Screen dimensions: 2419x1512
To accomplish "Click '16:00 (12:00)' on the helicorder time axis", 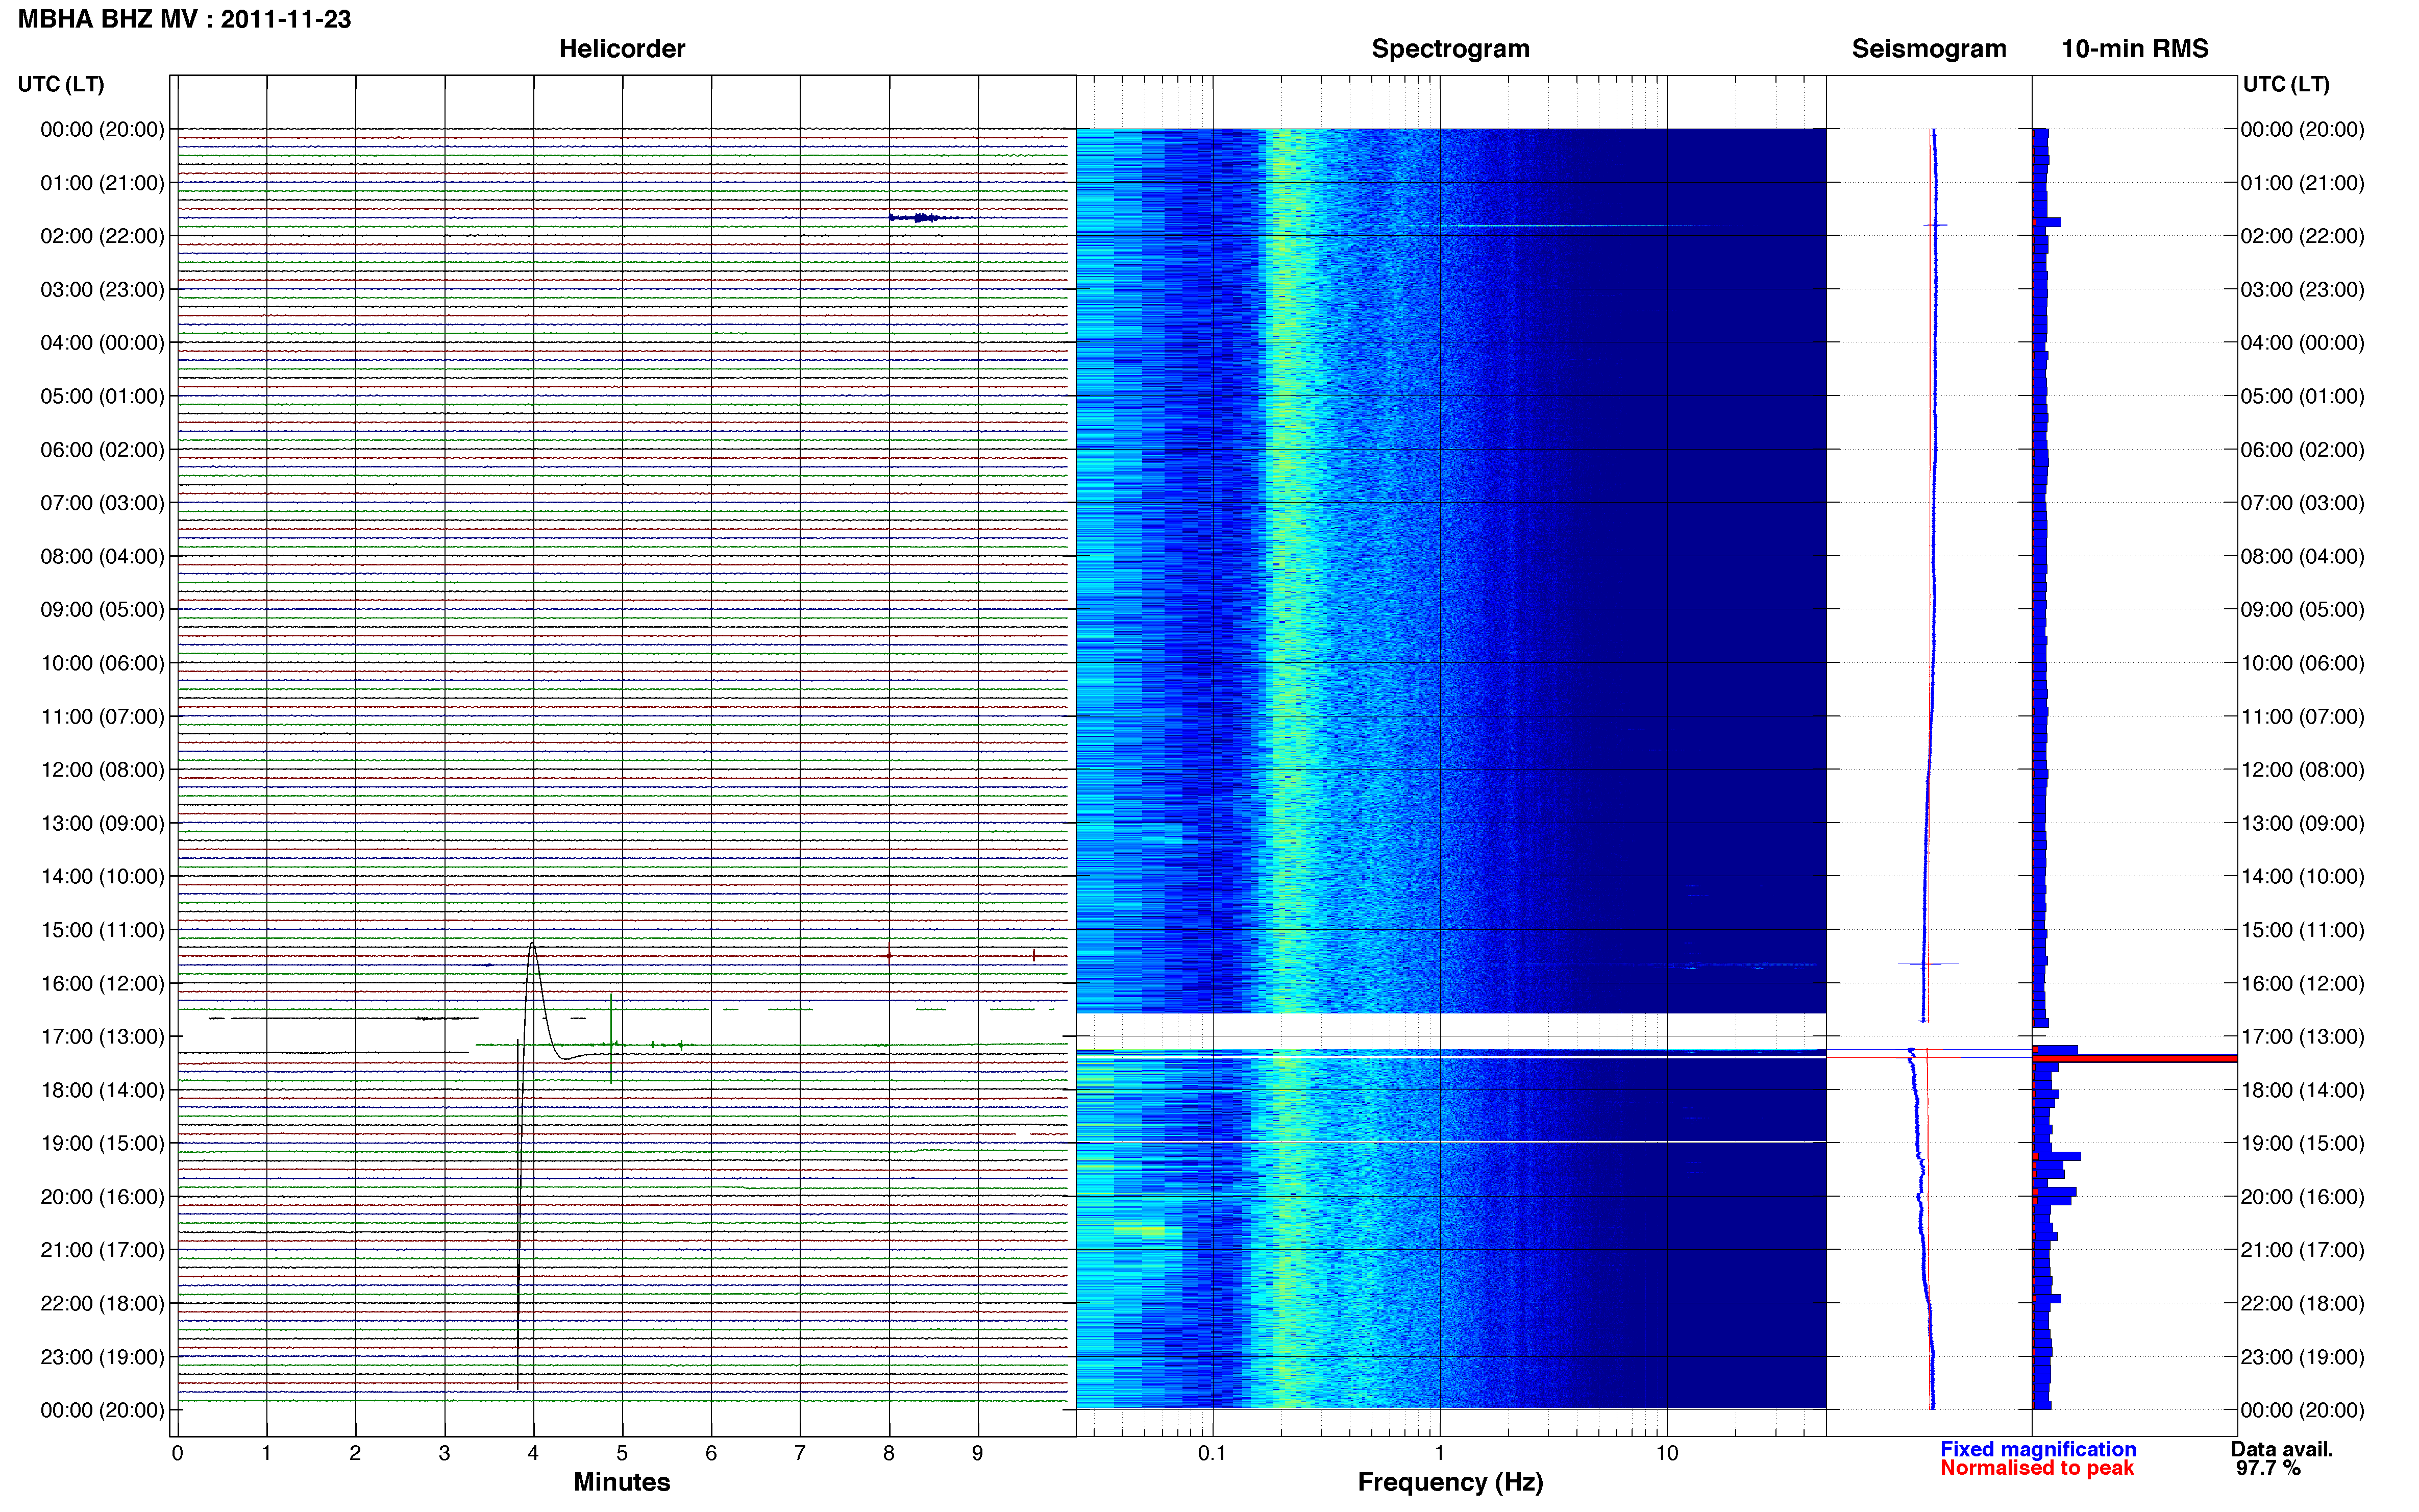I will click(102, 983).
